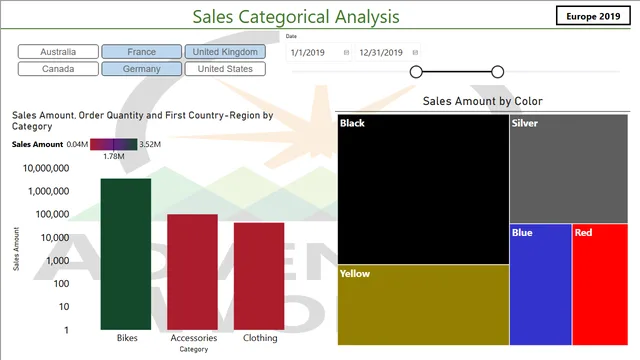Select the Silver treemap tile
Screen dimensions: 640x360
(x=569, y=169)
